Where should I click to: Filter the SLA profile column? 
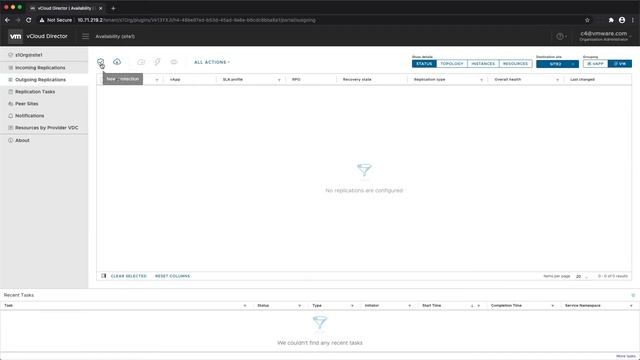[279, 80]
